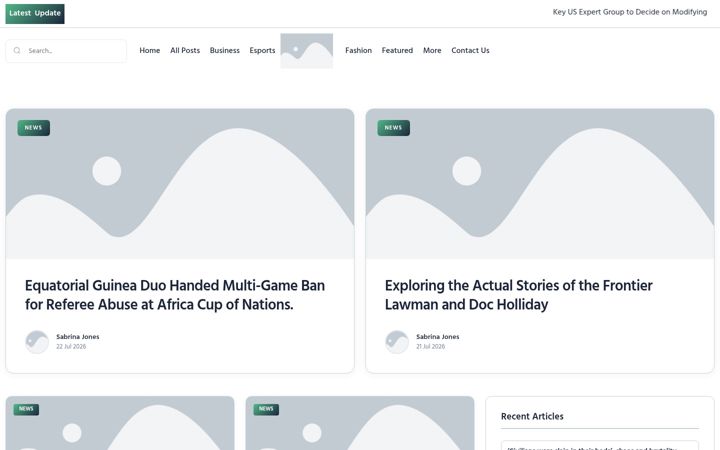Screen dimensions: 720x450
Task: Click author name Sabrina Jones on 21 Jul article
Action: [x=438, y=337]
